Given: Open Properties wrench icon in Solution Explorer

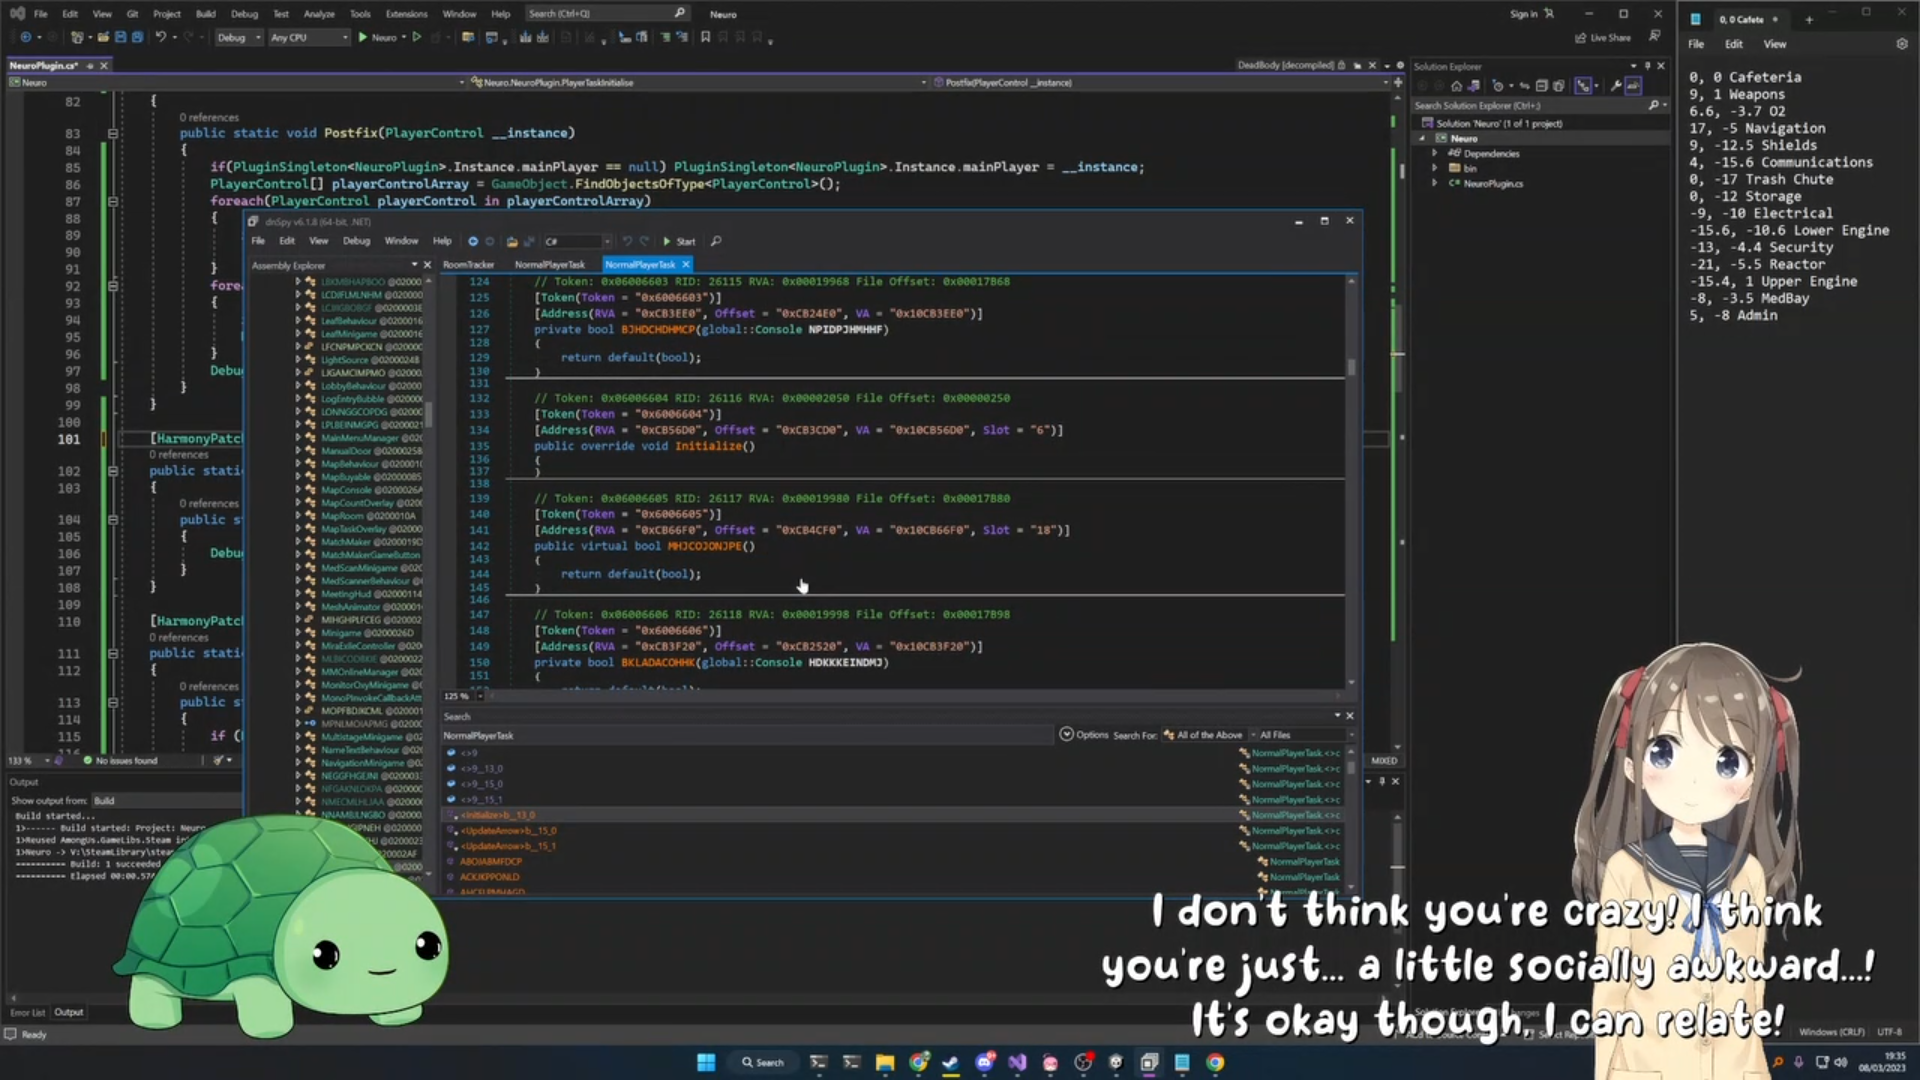Looking at the screenshot, I should (x=1616, y=86).
